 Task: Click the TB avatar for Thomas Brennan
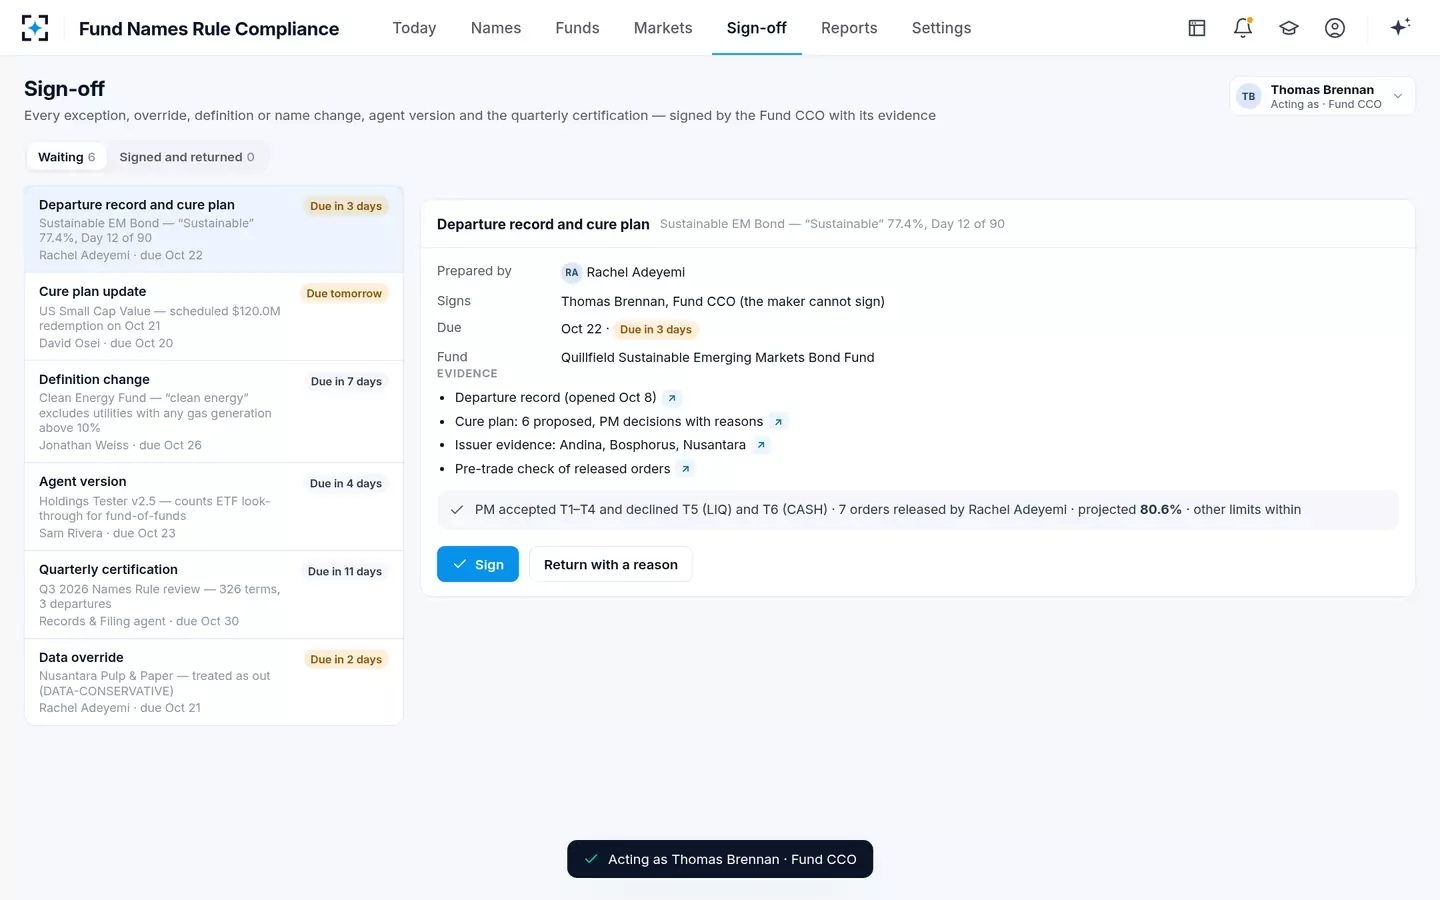click(1249, 96)
